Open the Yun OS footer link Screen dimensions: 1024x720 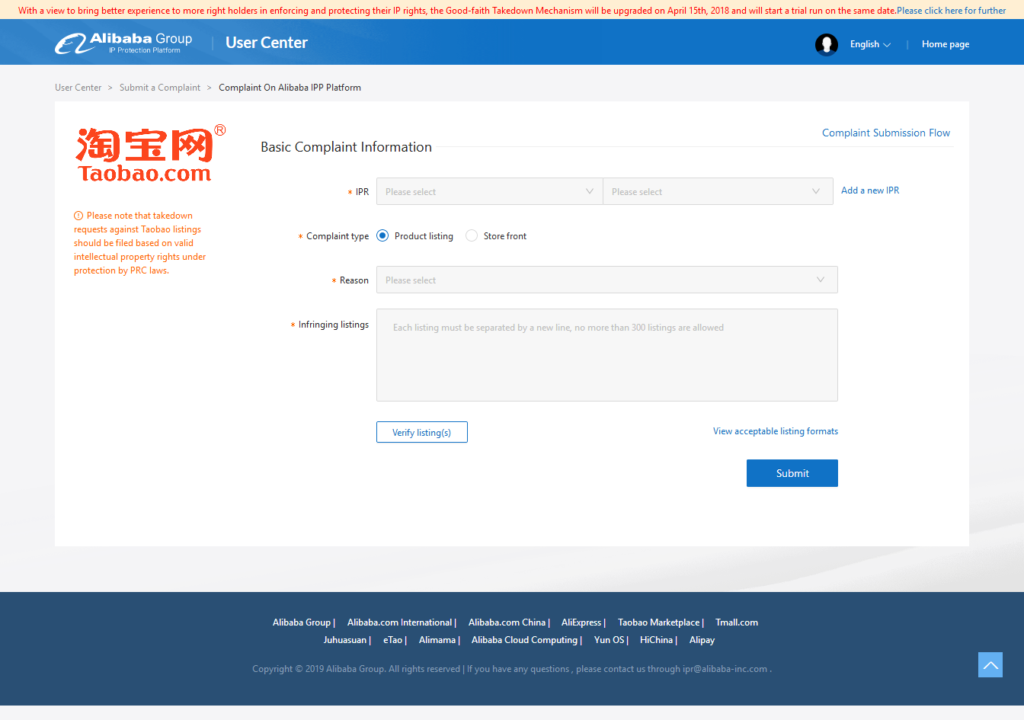[609, 640]
